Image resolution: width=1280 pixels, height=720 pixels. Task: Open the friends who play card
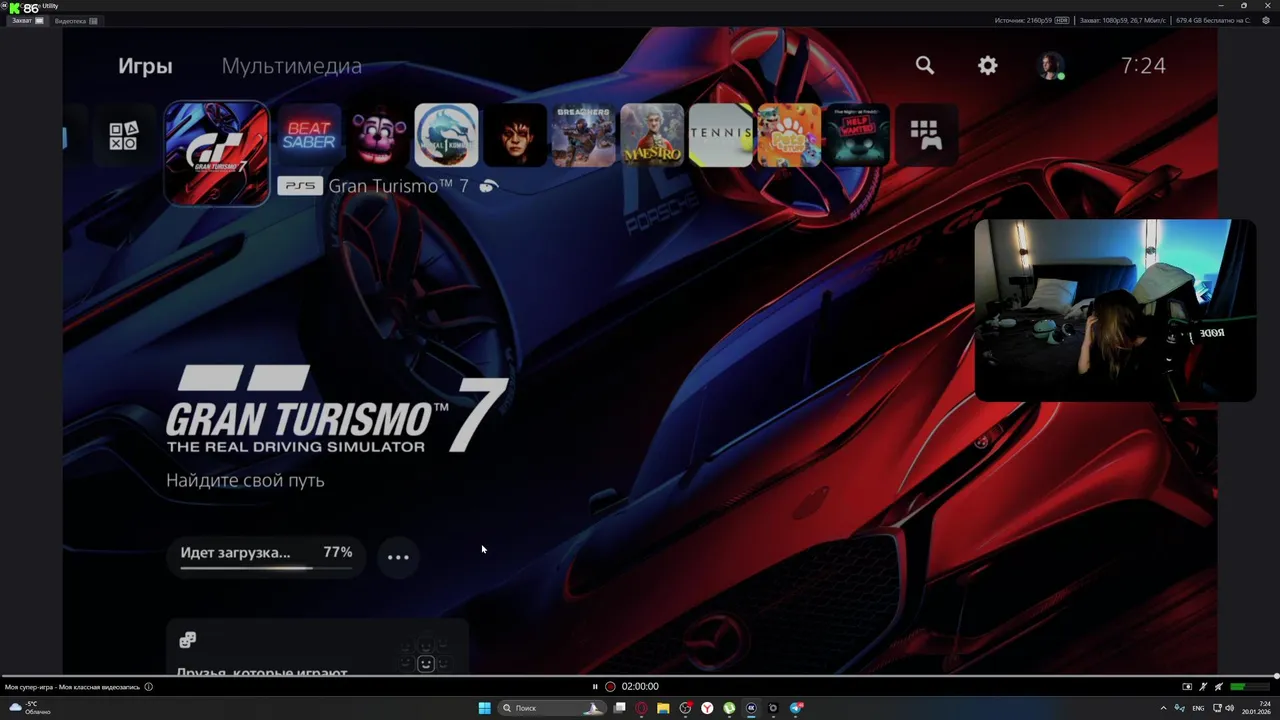[317, 648]
